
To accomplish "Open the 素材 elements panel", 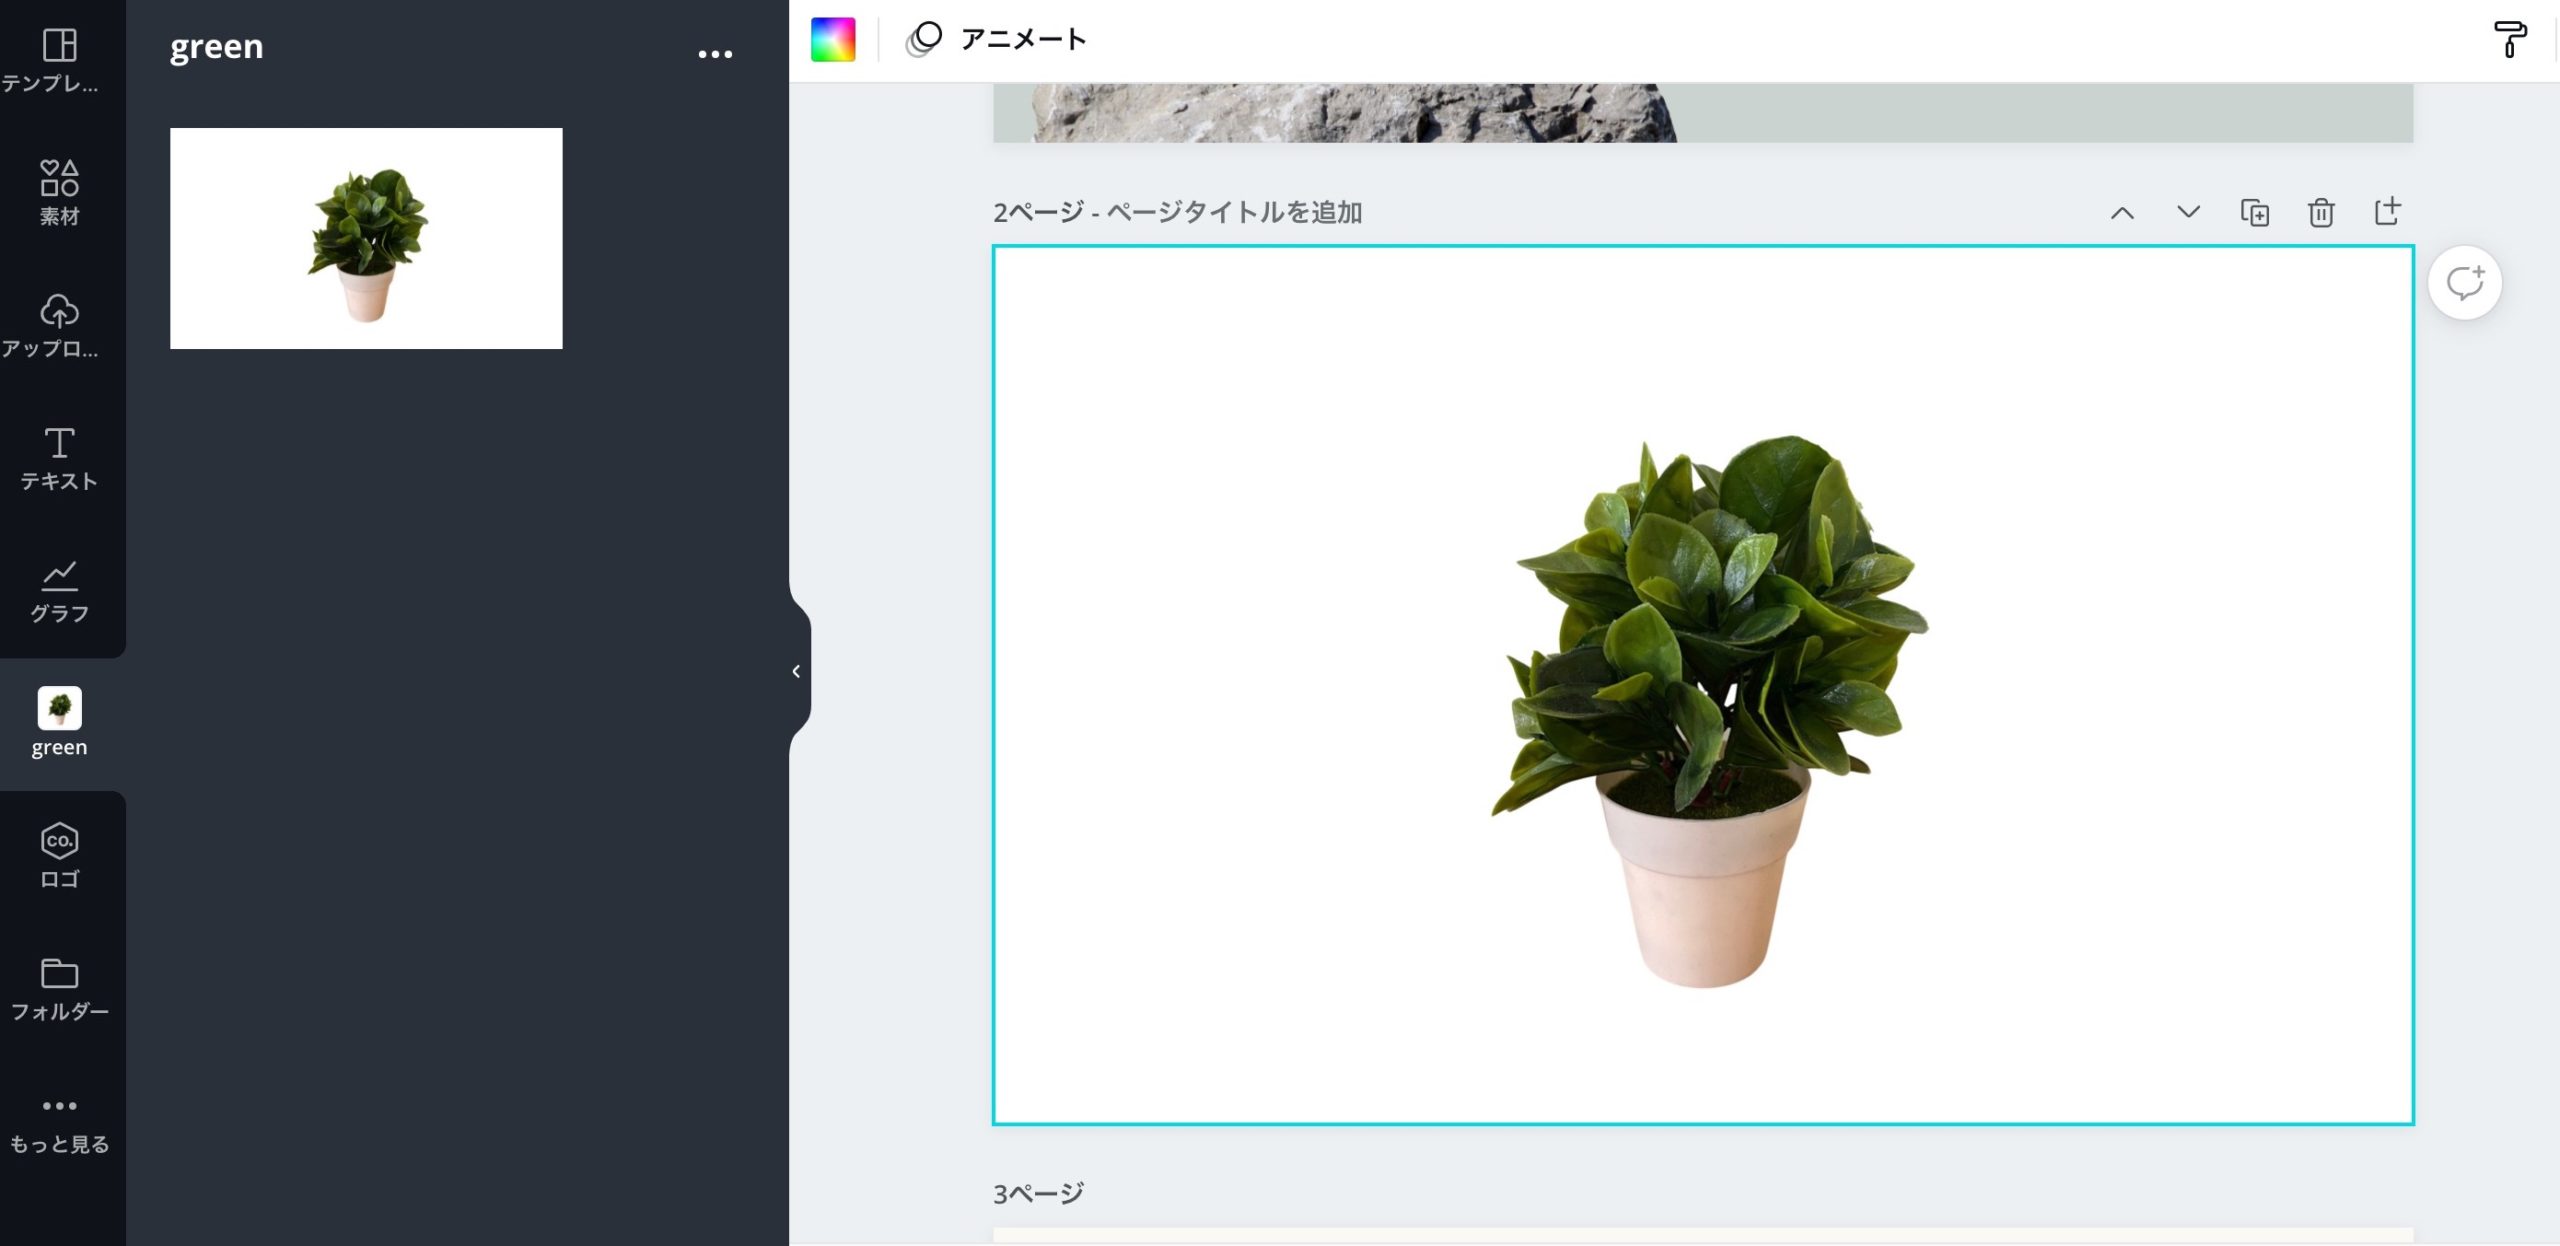I will tap(59, 192).
